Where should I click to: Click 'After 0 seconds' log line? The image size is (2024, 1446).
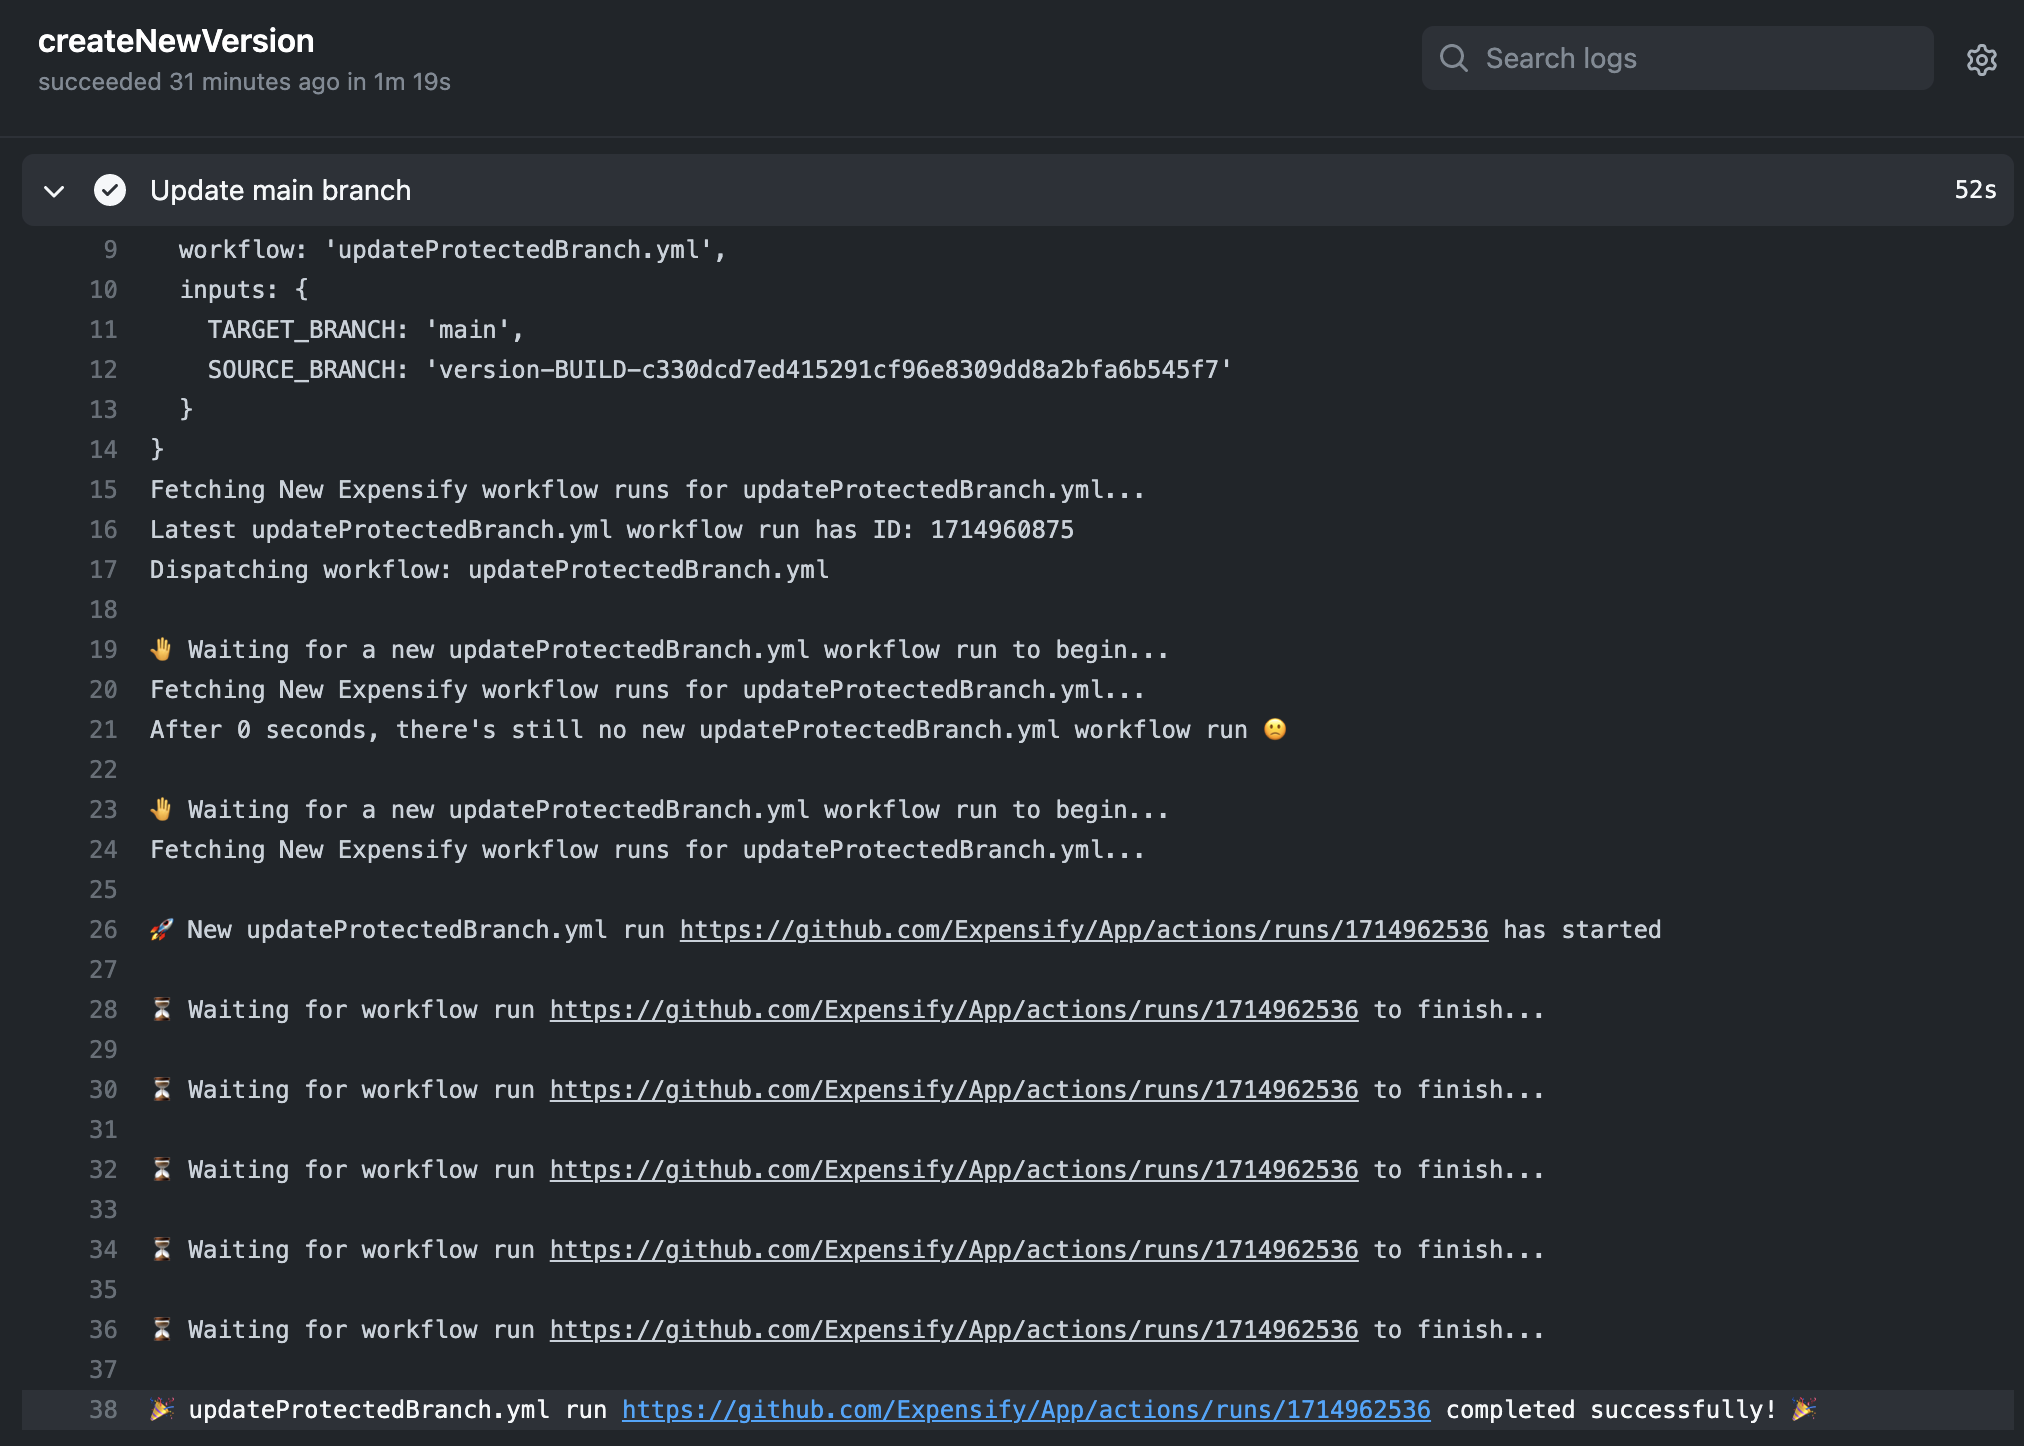pos(718,730)
